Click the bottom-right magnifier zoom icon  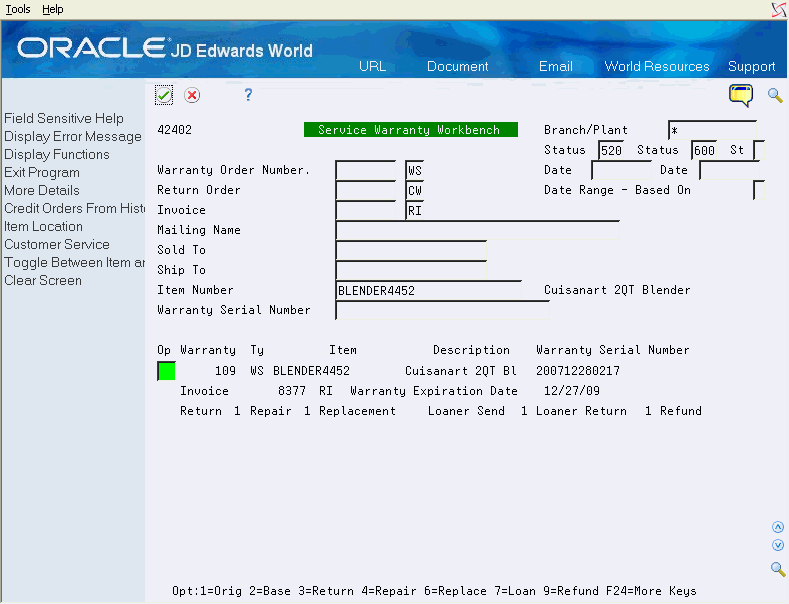click(x=778, y=569)
